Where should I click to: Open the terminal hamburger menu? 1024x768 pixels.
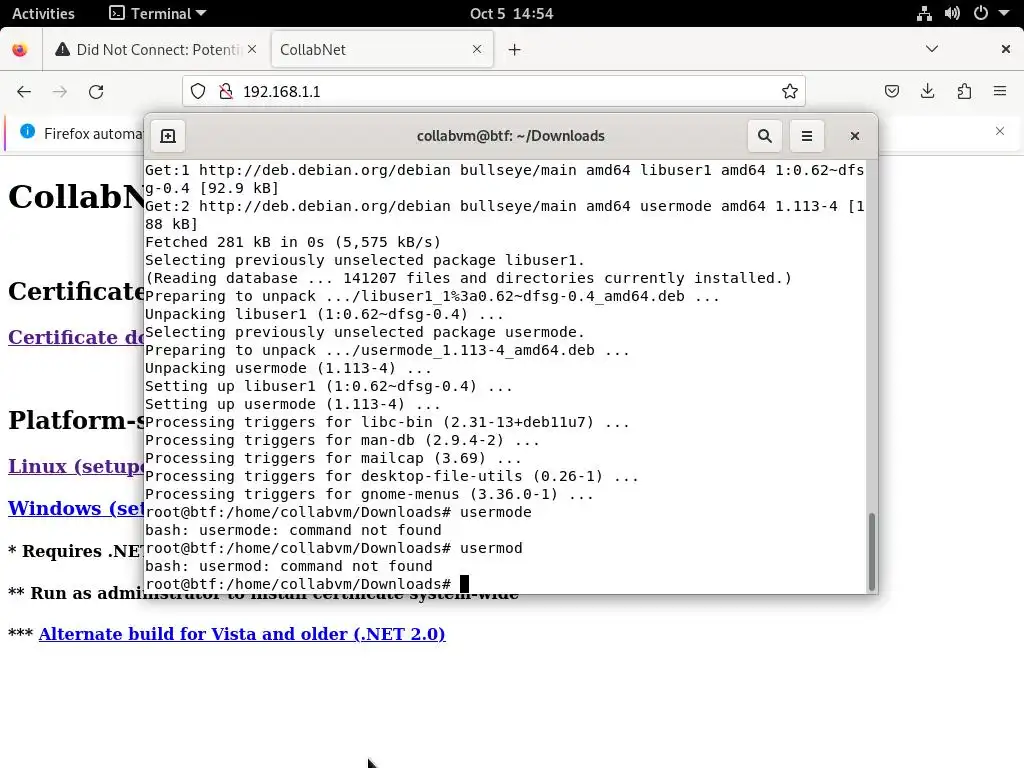pos(807,136)
